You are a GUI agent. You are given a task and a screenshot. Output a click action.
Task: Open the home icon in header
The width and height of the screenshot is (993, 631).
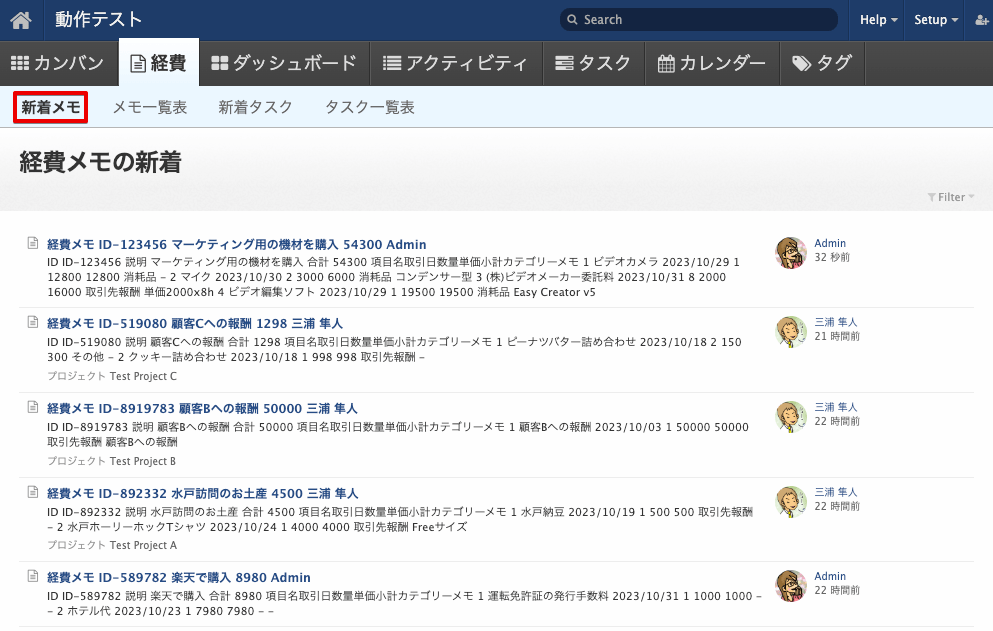click(21, 20)
